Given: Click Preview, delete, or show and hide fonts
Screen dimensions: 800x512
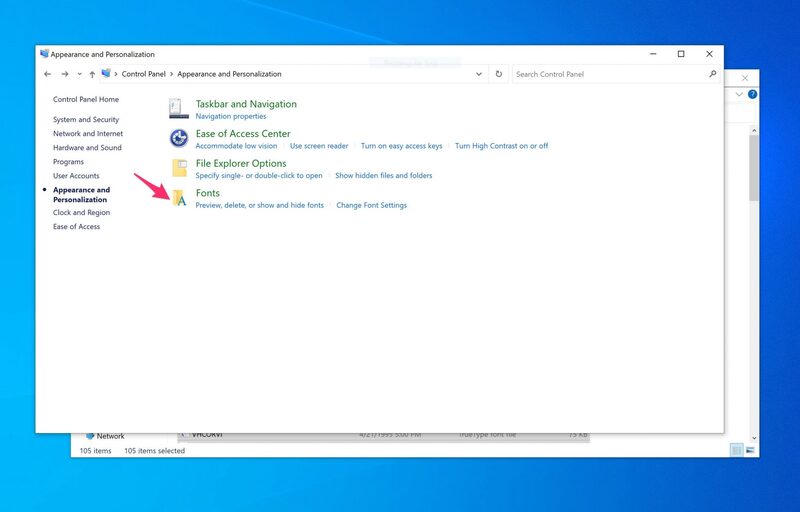Looking at the screenshot, I should (260, 205).
